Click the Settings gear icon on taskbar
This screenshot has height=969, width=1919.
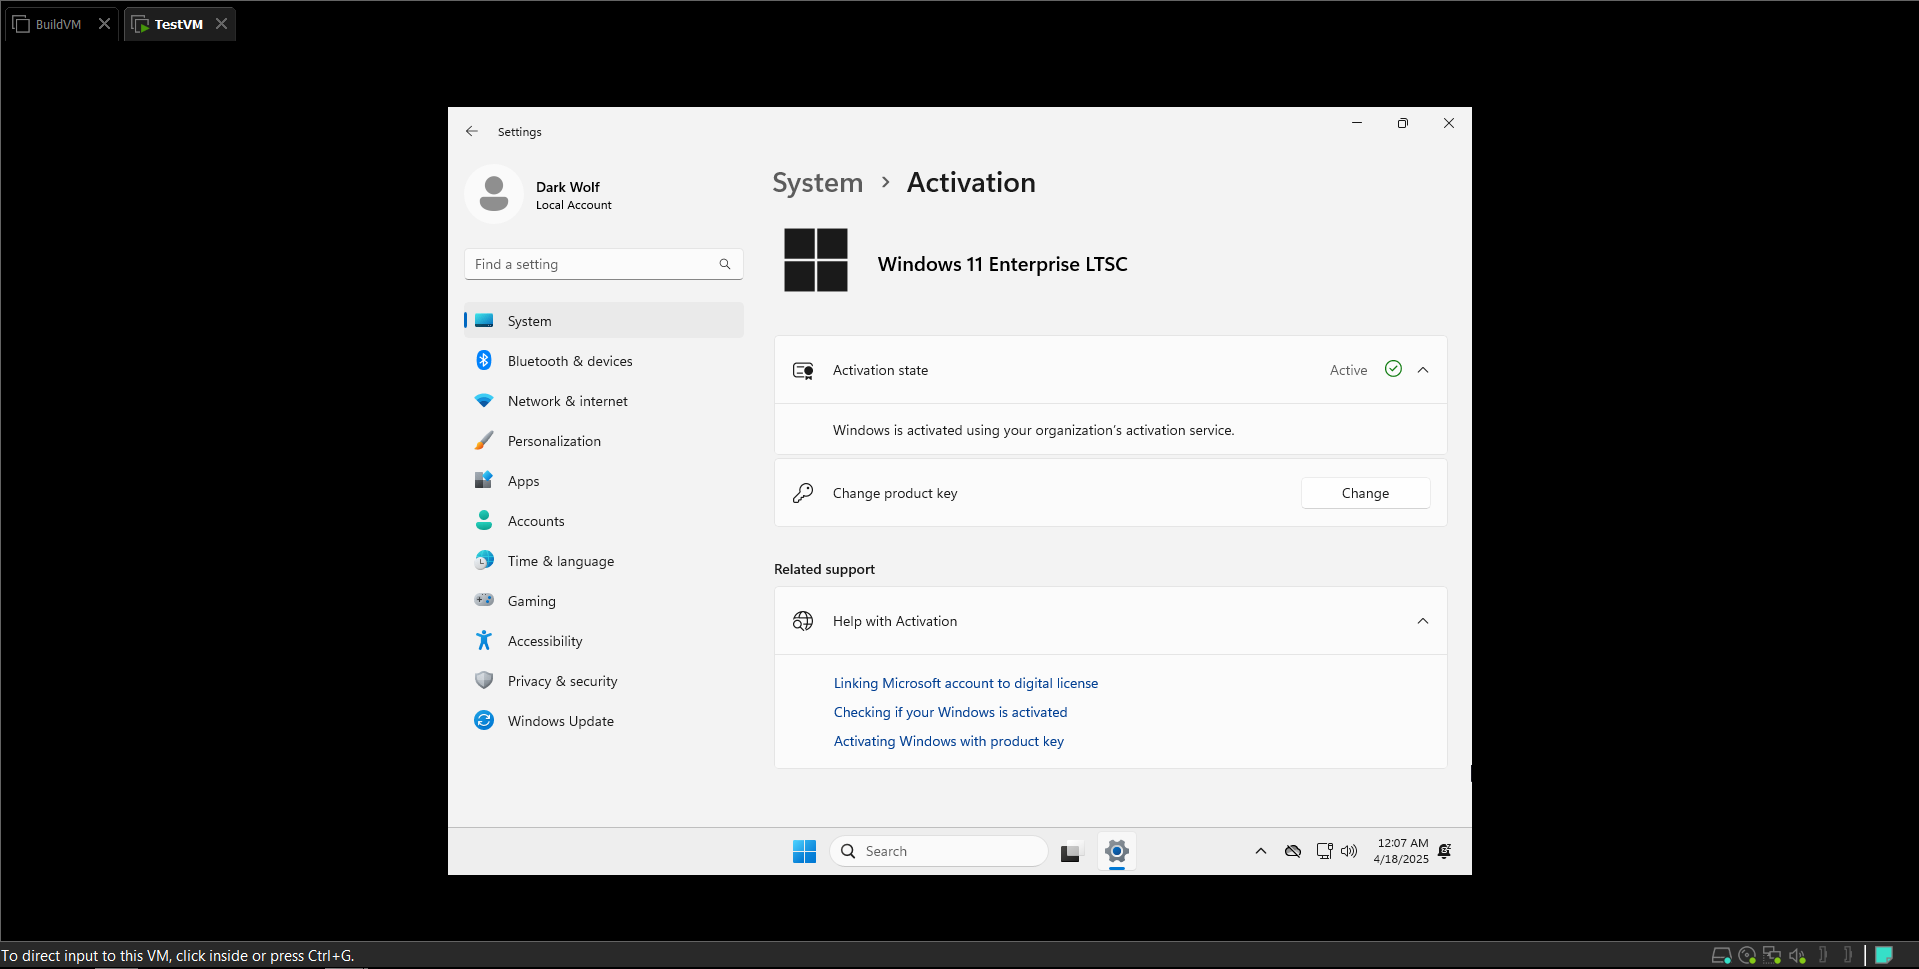(x=1117, y=851)
